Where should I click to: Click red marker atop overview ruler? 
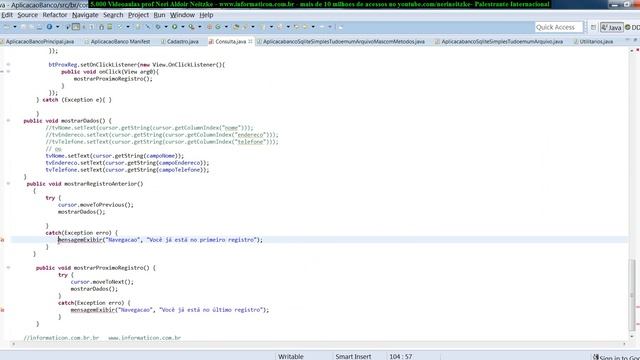point(637,50)
